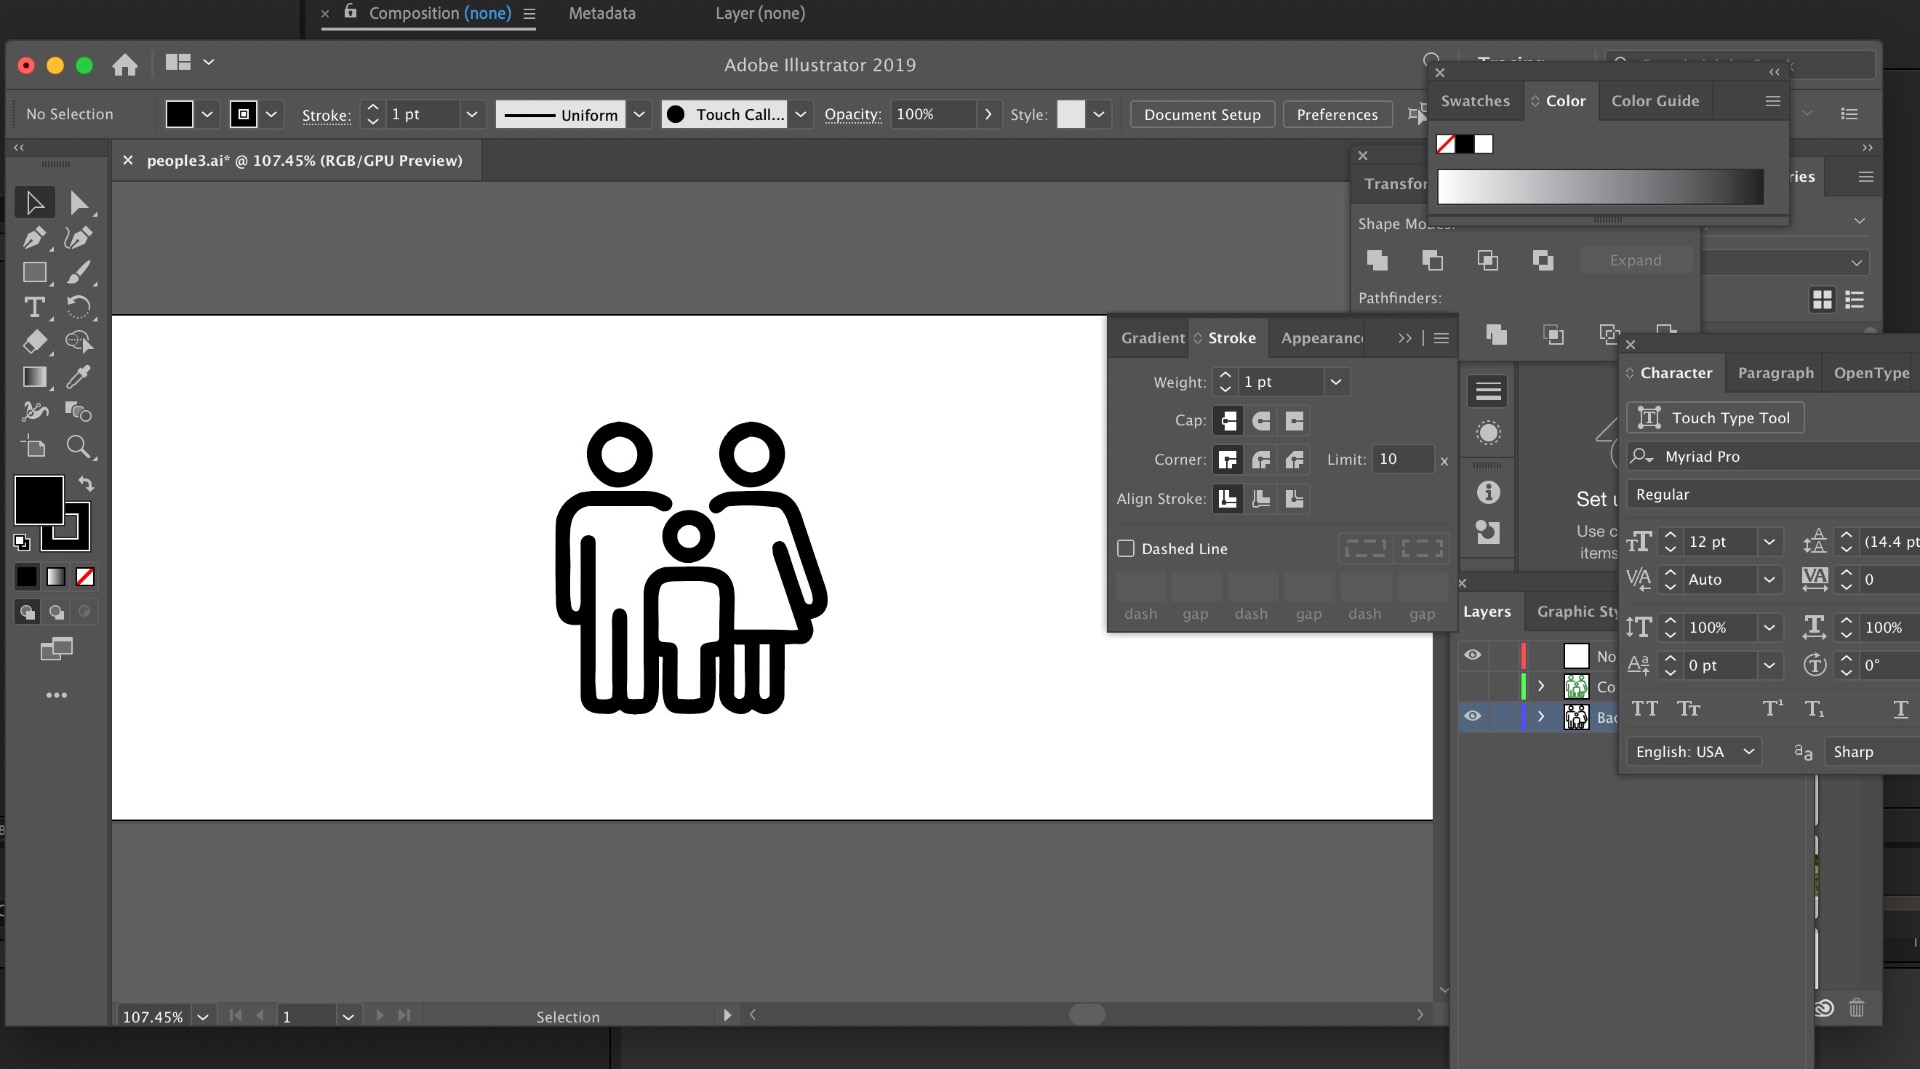Open the zoom level dropdown 107.45%
The image size is (1920, 1069).
pos(203,1017)
